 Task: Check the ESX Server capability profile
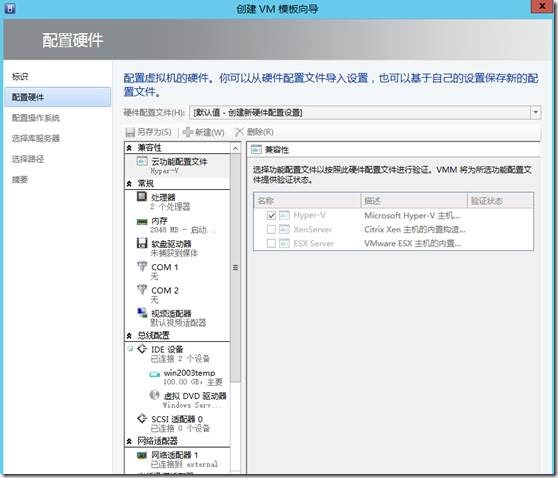pyautogui.click(x=271, y=244)
